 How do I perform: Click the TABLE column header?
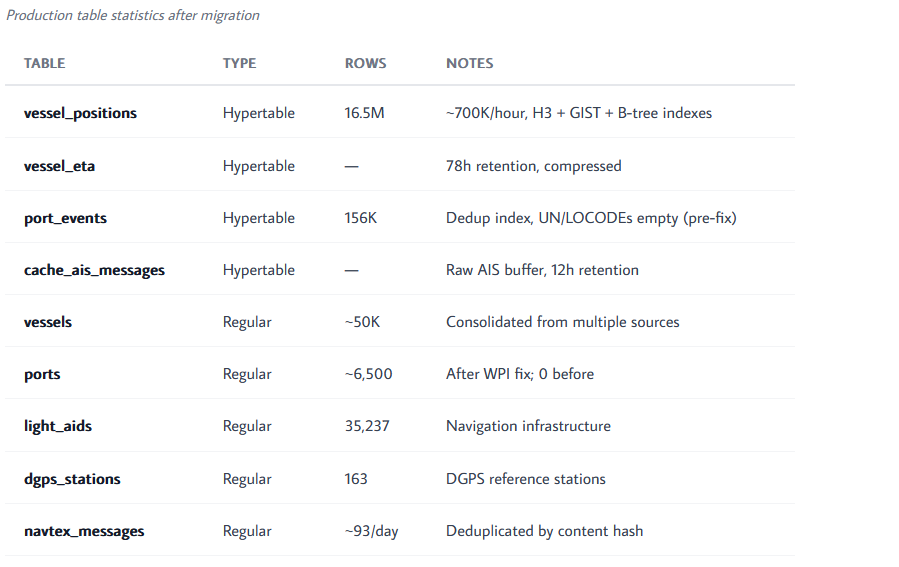pyautogui.click(x=44, y=63)
